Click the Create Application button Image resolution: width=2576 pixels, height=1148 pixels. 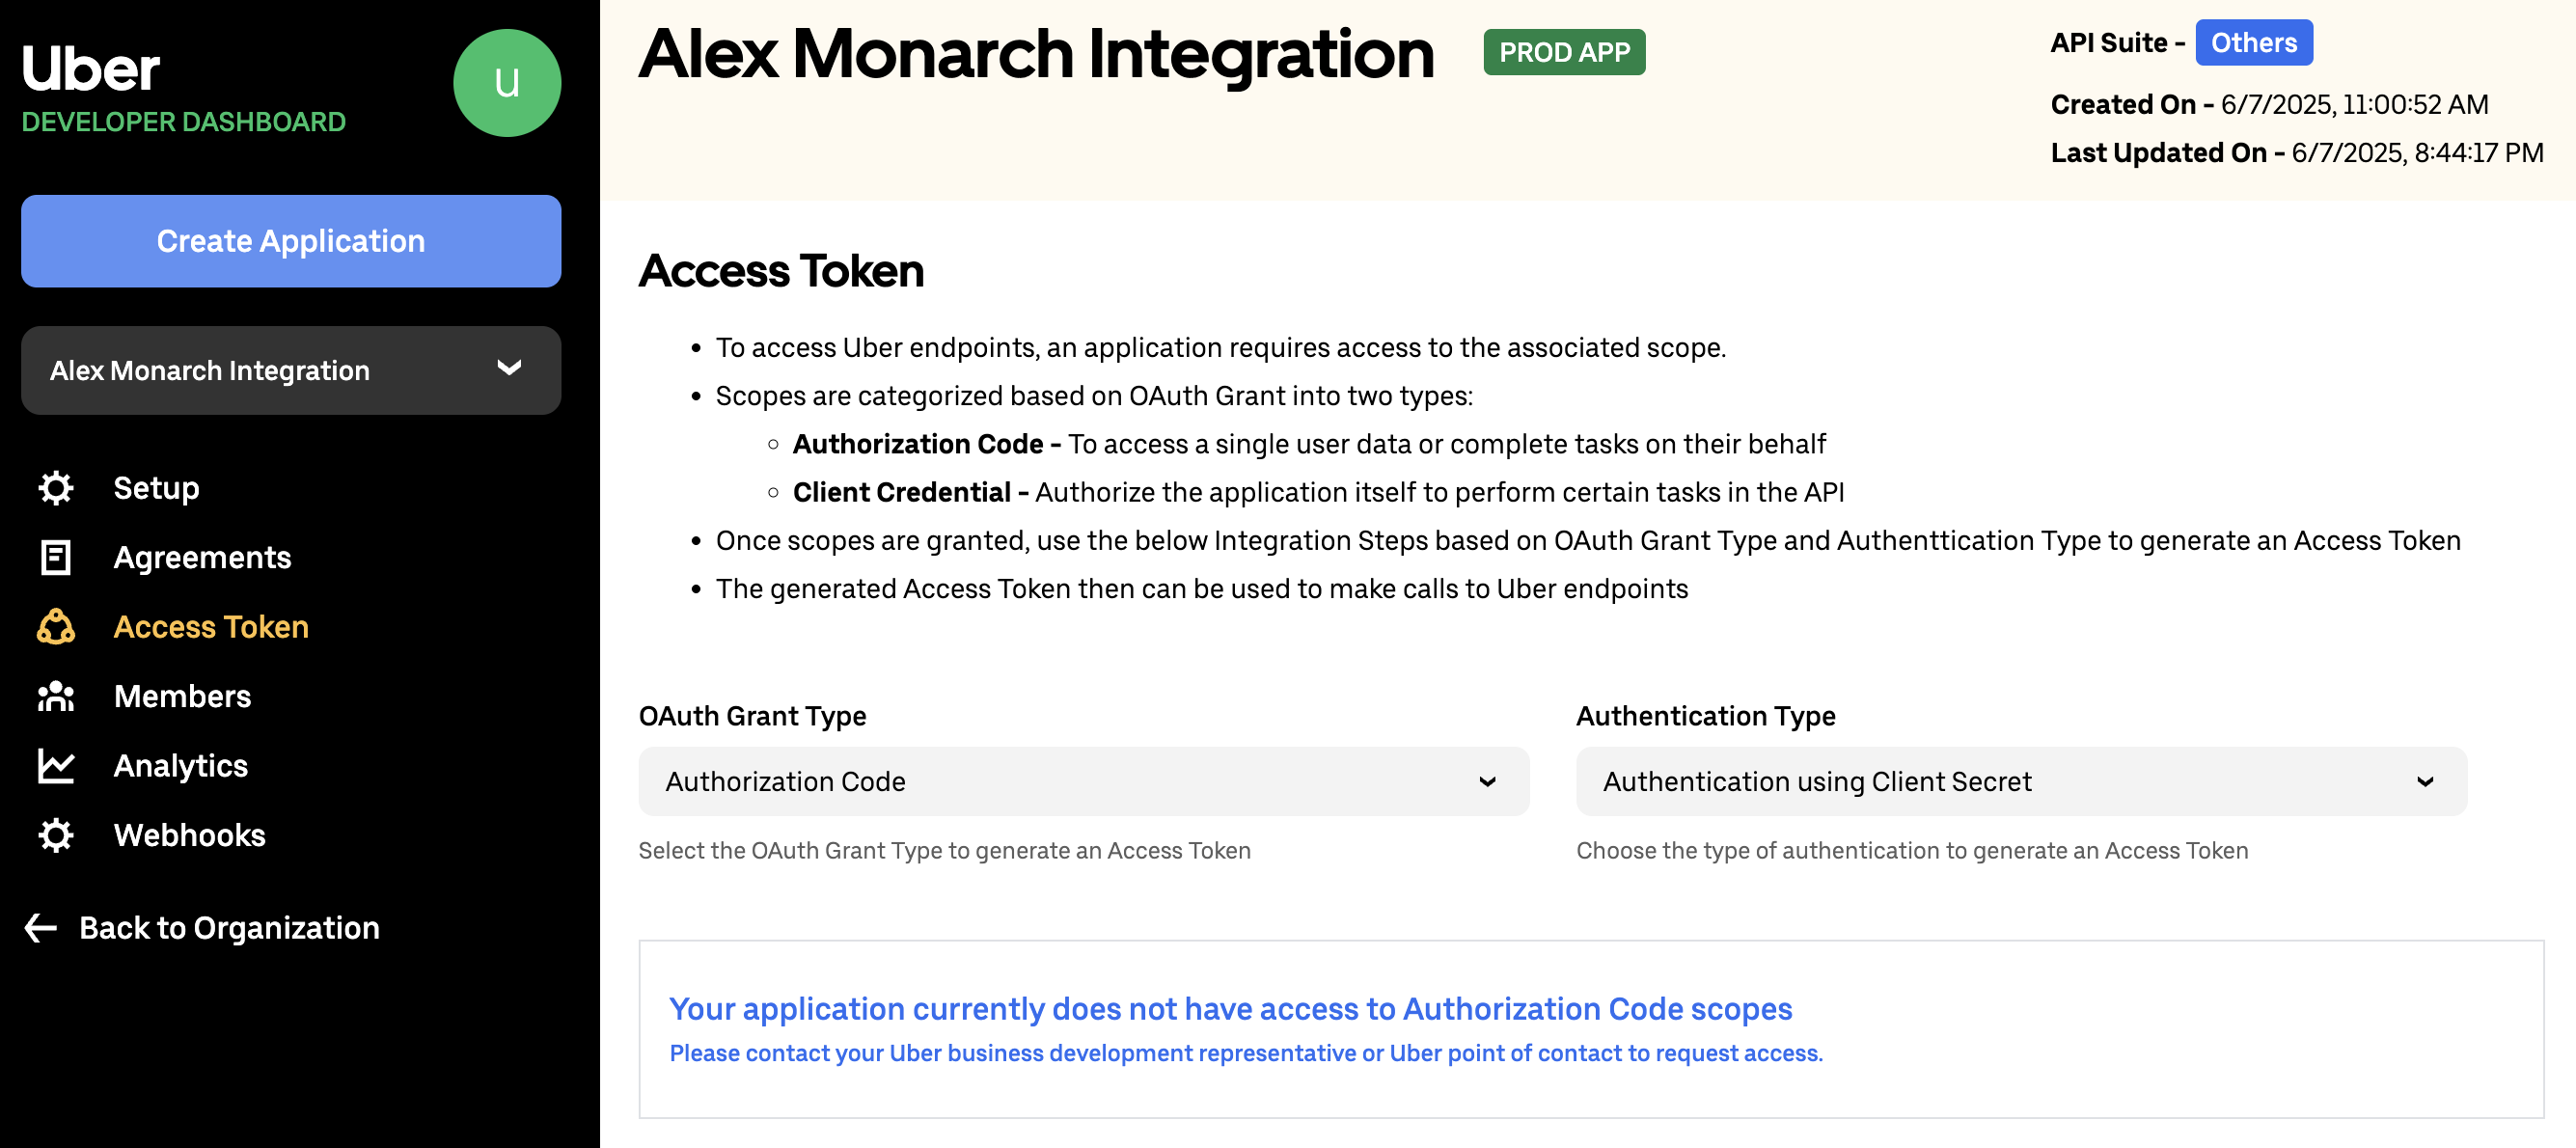pos(291,241)
